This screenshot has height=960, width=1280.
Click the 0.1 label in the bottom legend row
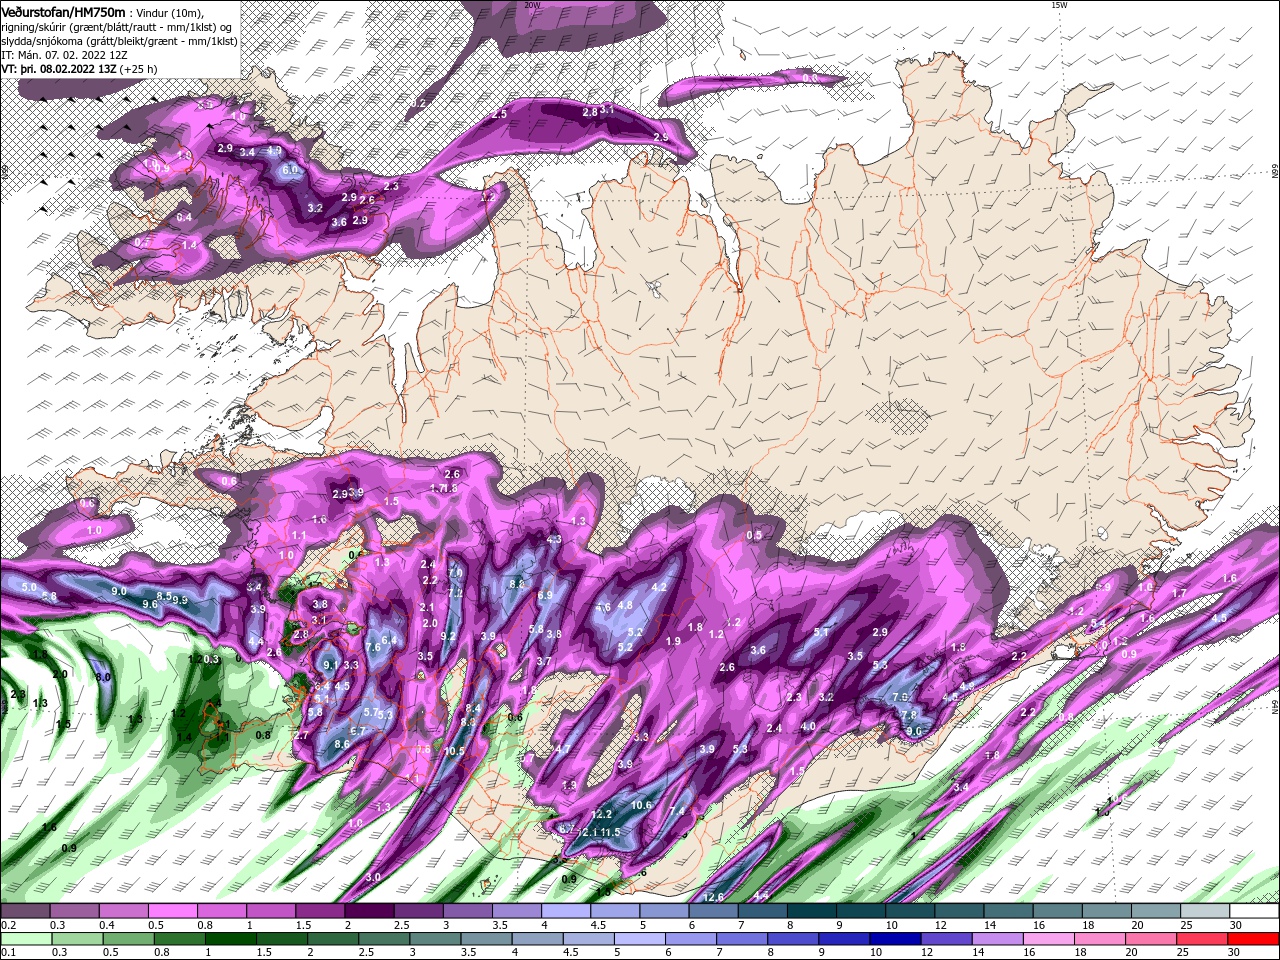tap(7, 953)
